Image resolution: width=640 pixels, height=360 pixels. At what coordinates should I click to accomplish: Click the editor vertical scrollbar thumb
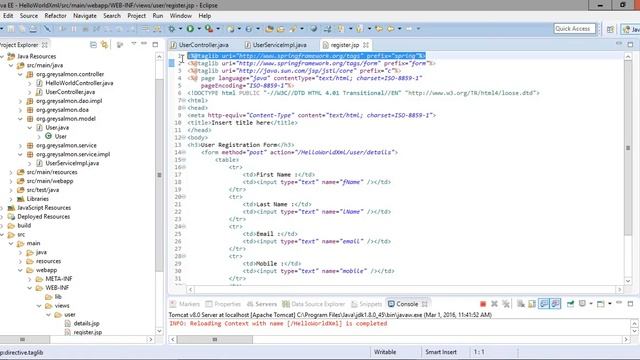[628, 148]
